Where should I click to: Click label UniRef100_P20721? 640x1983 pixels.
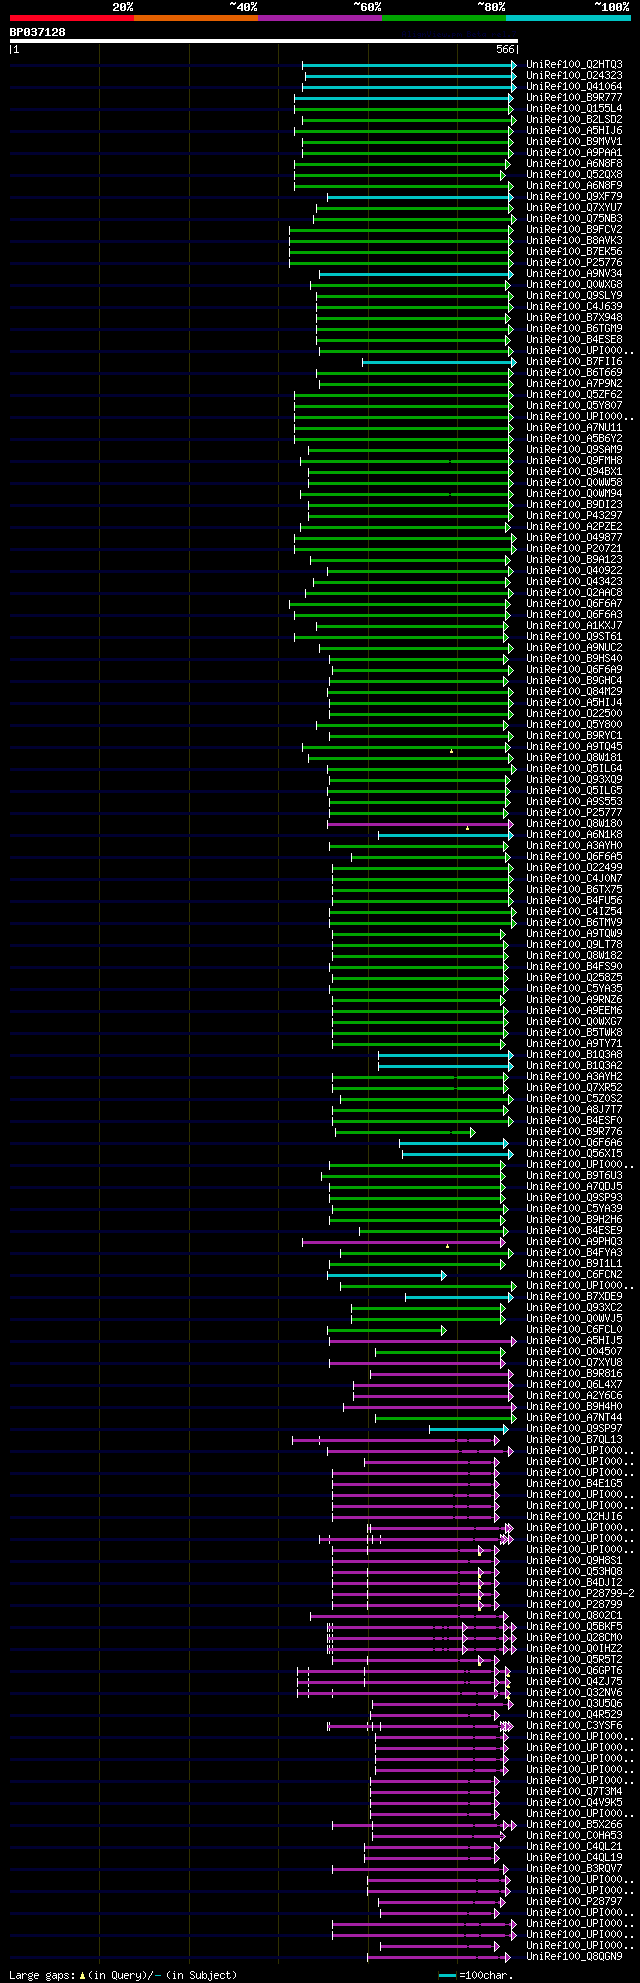[x=574, y=549]
